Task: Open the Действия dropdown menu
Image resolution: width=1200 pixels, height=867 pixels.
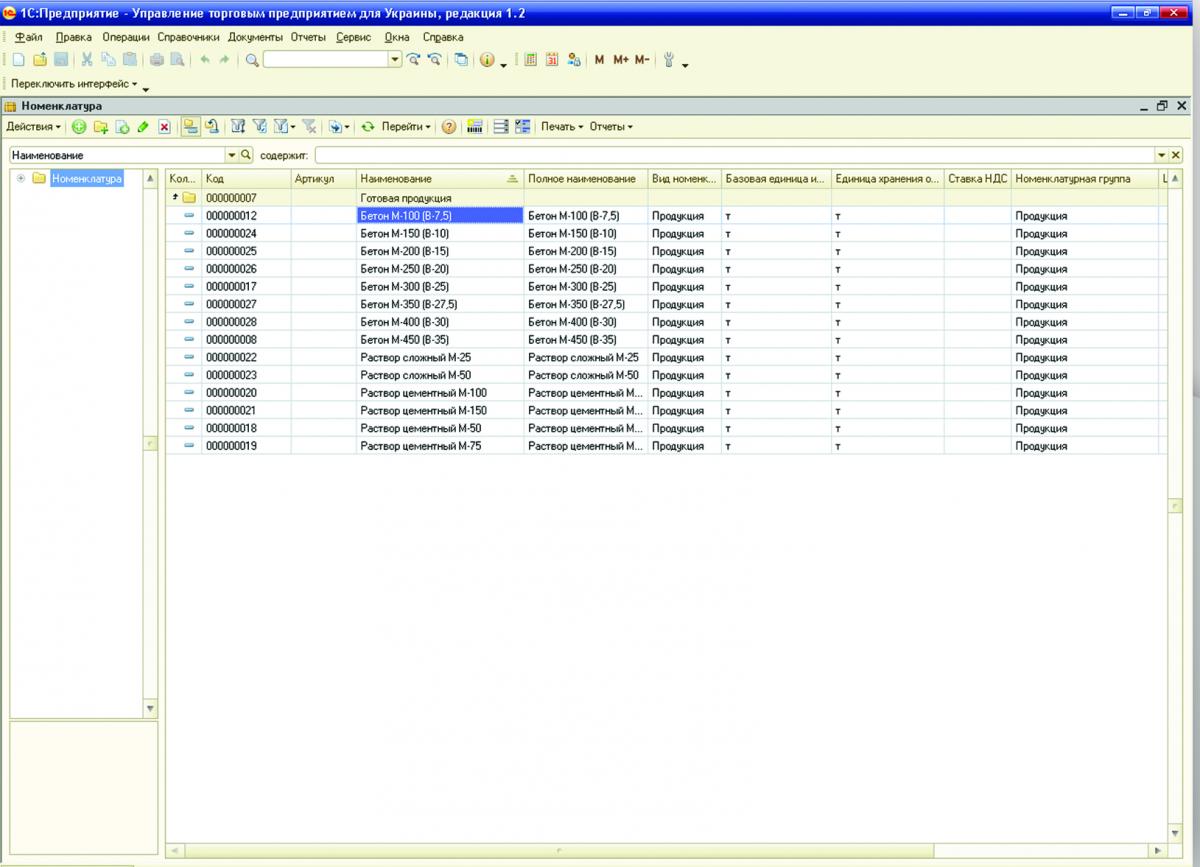Action: click(33, 127)
